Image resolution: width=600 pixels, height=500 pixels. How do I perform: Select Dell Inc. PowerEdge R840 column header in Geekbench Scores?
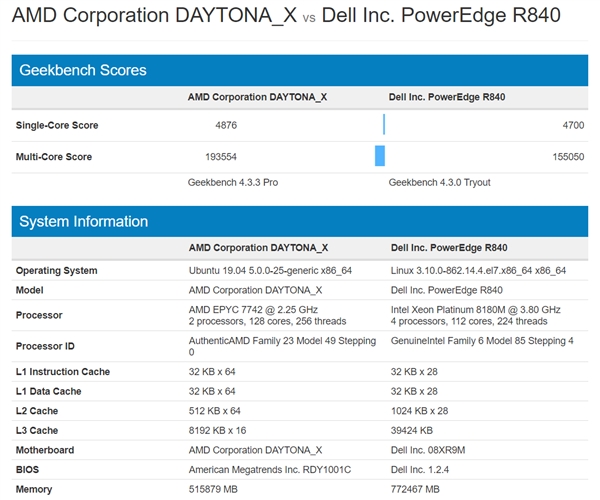point(447,97)
